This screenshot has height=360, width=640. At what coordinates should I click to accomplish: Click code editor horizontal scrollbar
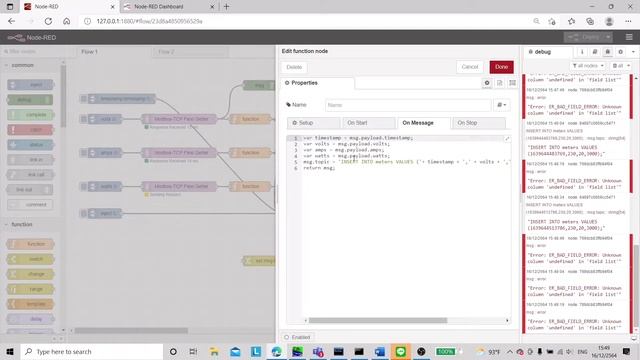coord(378,320)
